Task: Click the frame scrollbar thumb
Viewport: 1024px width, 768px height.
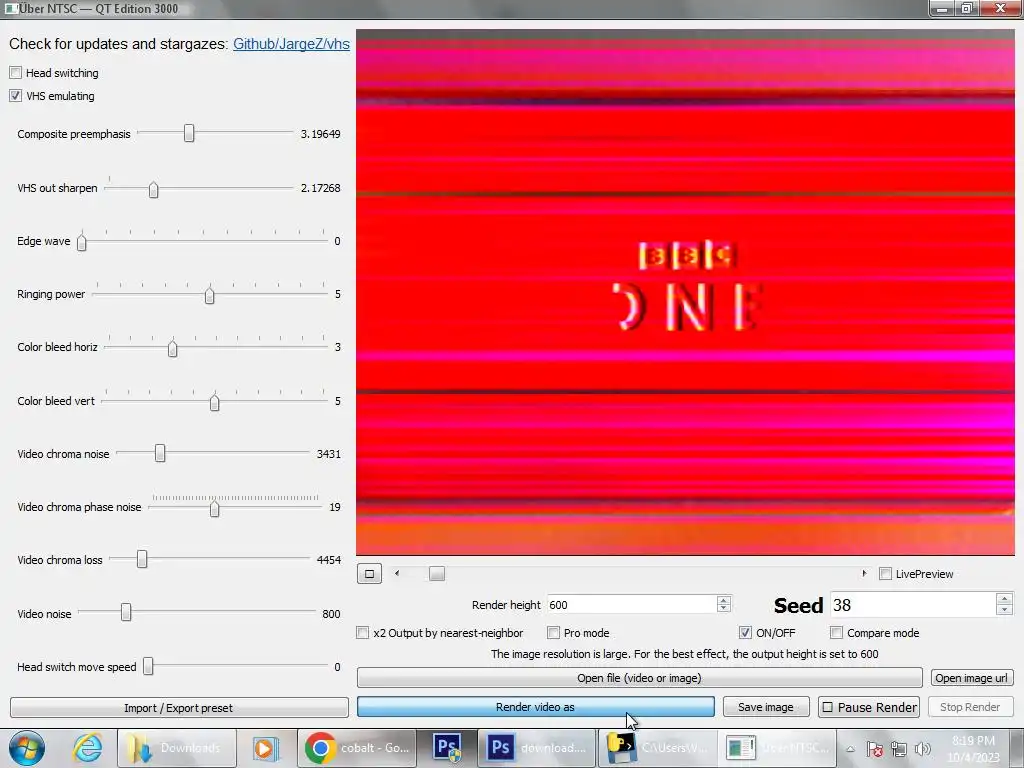Action: point(437,573)
